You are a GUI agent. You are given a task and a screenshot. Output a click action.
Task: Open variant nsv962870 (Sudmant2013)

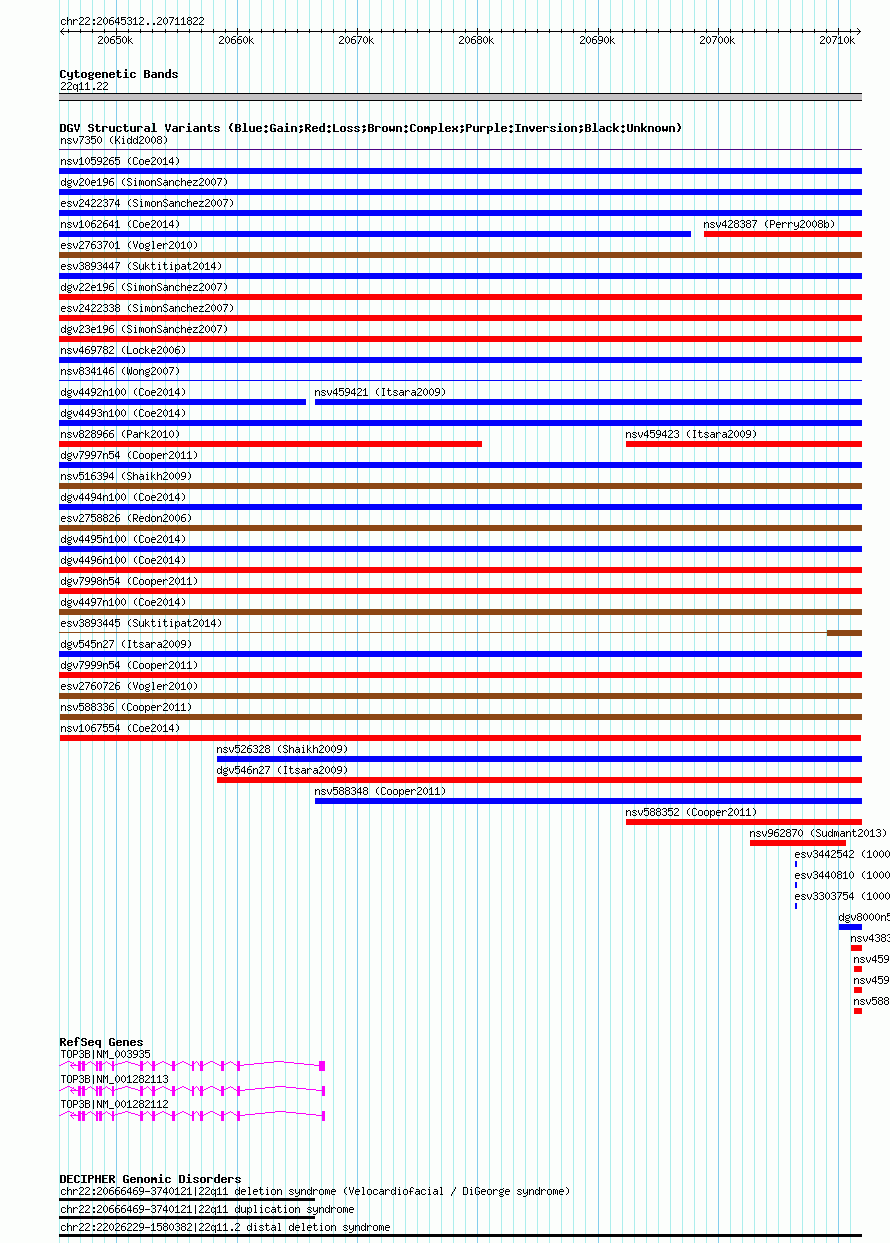pyautogui.click(x=819, y=833)
